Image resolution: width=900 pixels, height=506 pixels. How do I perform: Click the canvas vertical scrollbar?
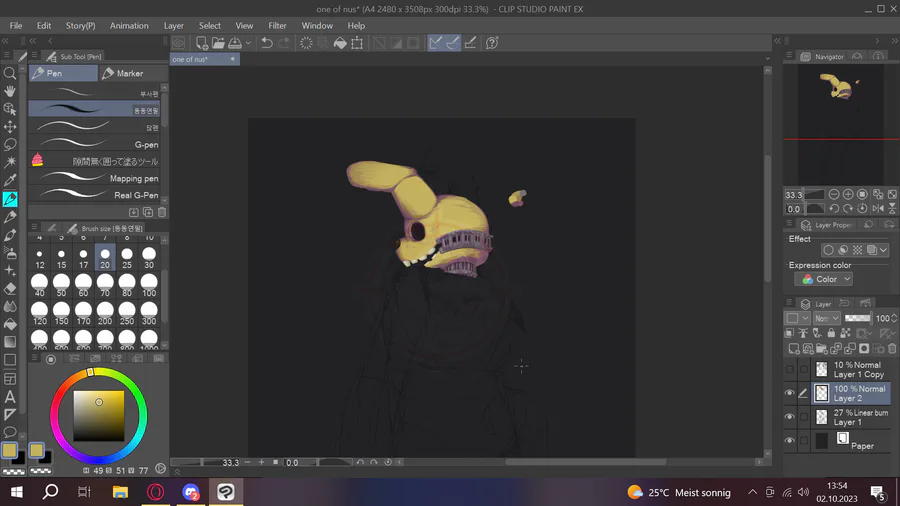(x=767, y=218)
